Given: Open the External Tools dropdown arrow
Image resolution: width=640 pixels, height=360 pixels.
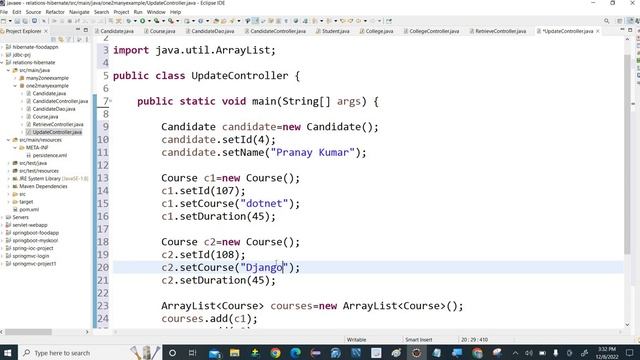Looking at the screenshot, I should tap(178, 21).
